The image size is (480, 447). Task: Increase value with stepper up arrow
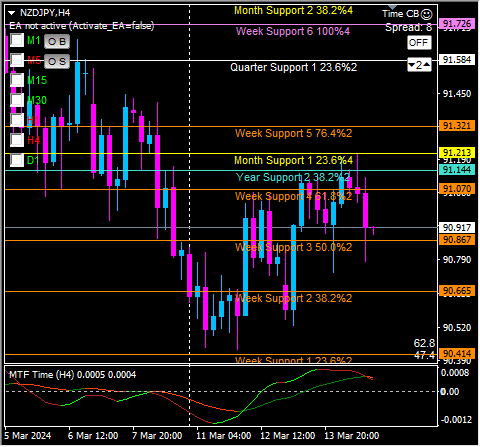click(x=427, y=65)
